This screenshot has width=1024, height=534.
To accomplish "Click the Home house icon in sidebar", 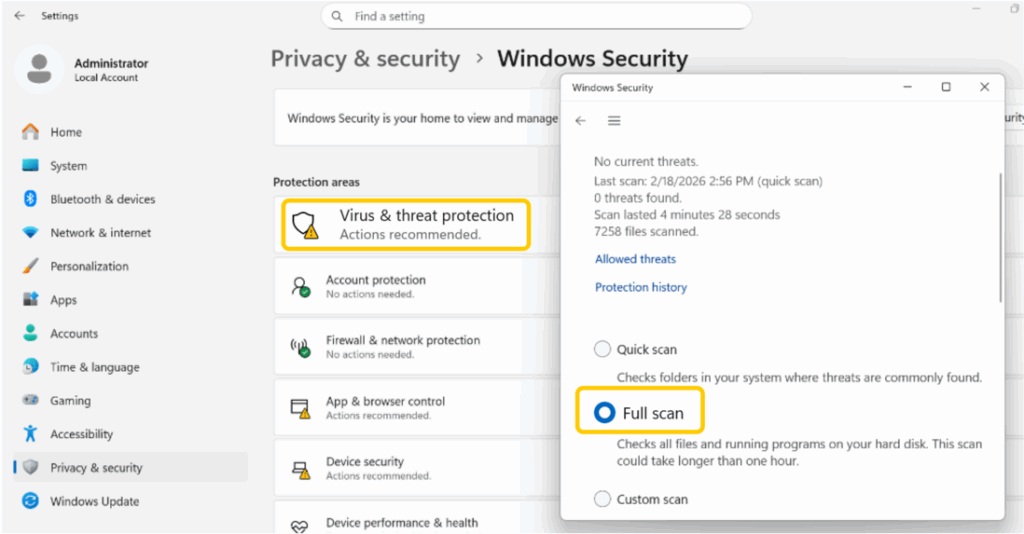I will tap(30, 132).
